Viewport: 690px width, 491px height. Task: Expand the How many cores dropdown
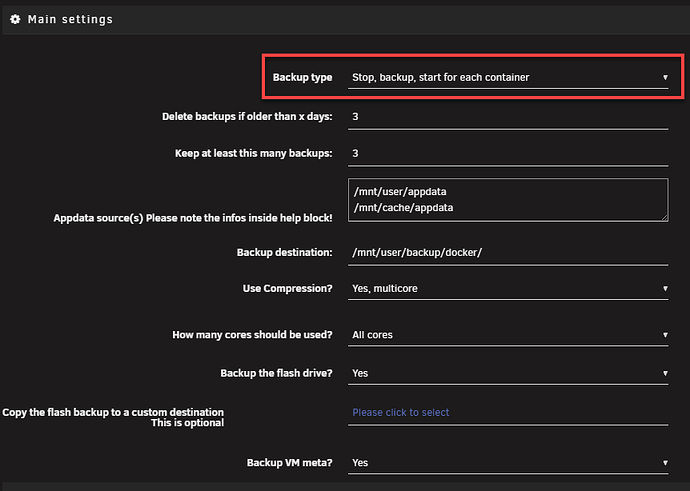click(x=508, y=335)
